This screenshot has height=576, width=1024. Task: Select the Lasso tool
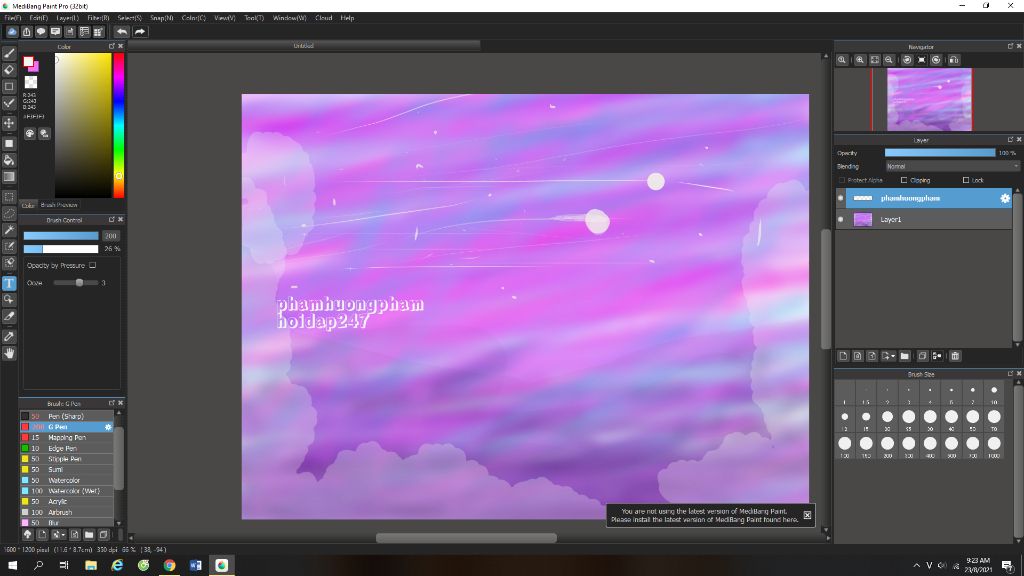coord(9,213)
